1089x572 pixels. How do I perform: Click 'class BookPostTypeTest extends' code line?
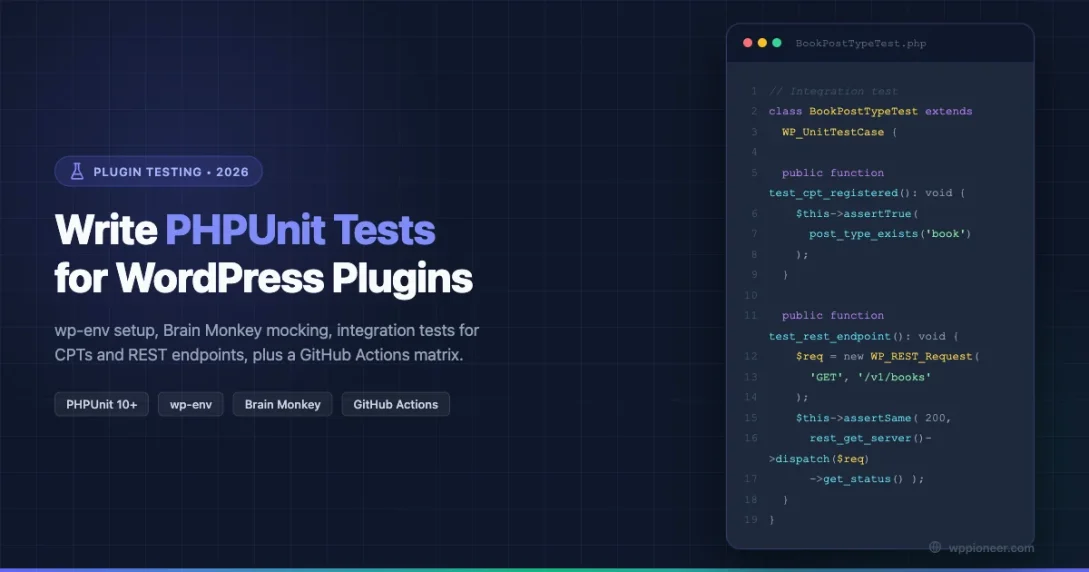tap(870, 111)
